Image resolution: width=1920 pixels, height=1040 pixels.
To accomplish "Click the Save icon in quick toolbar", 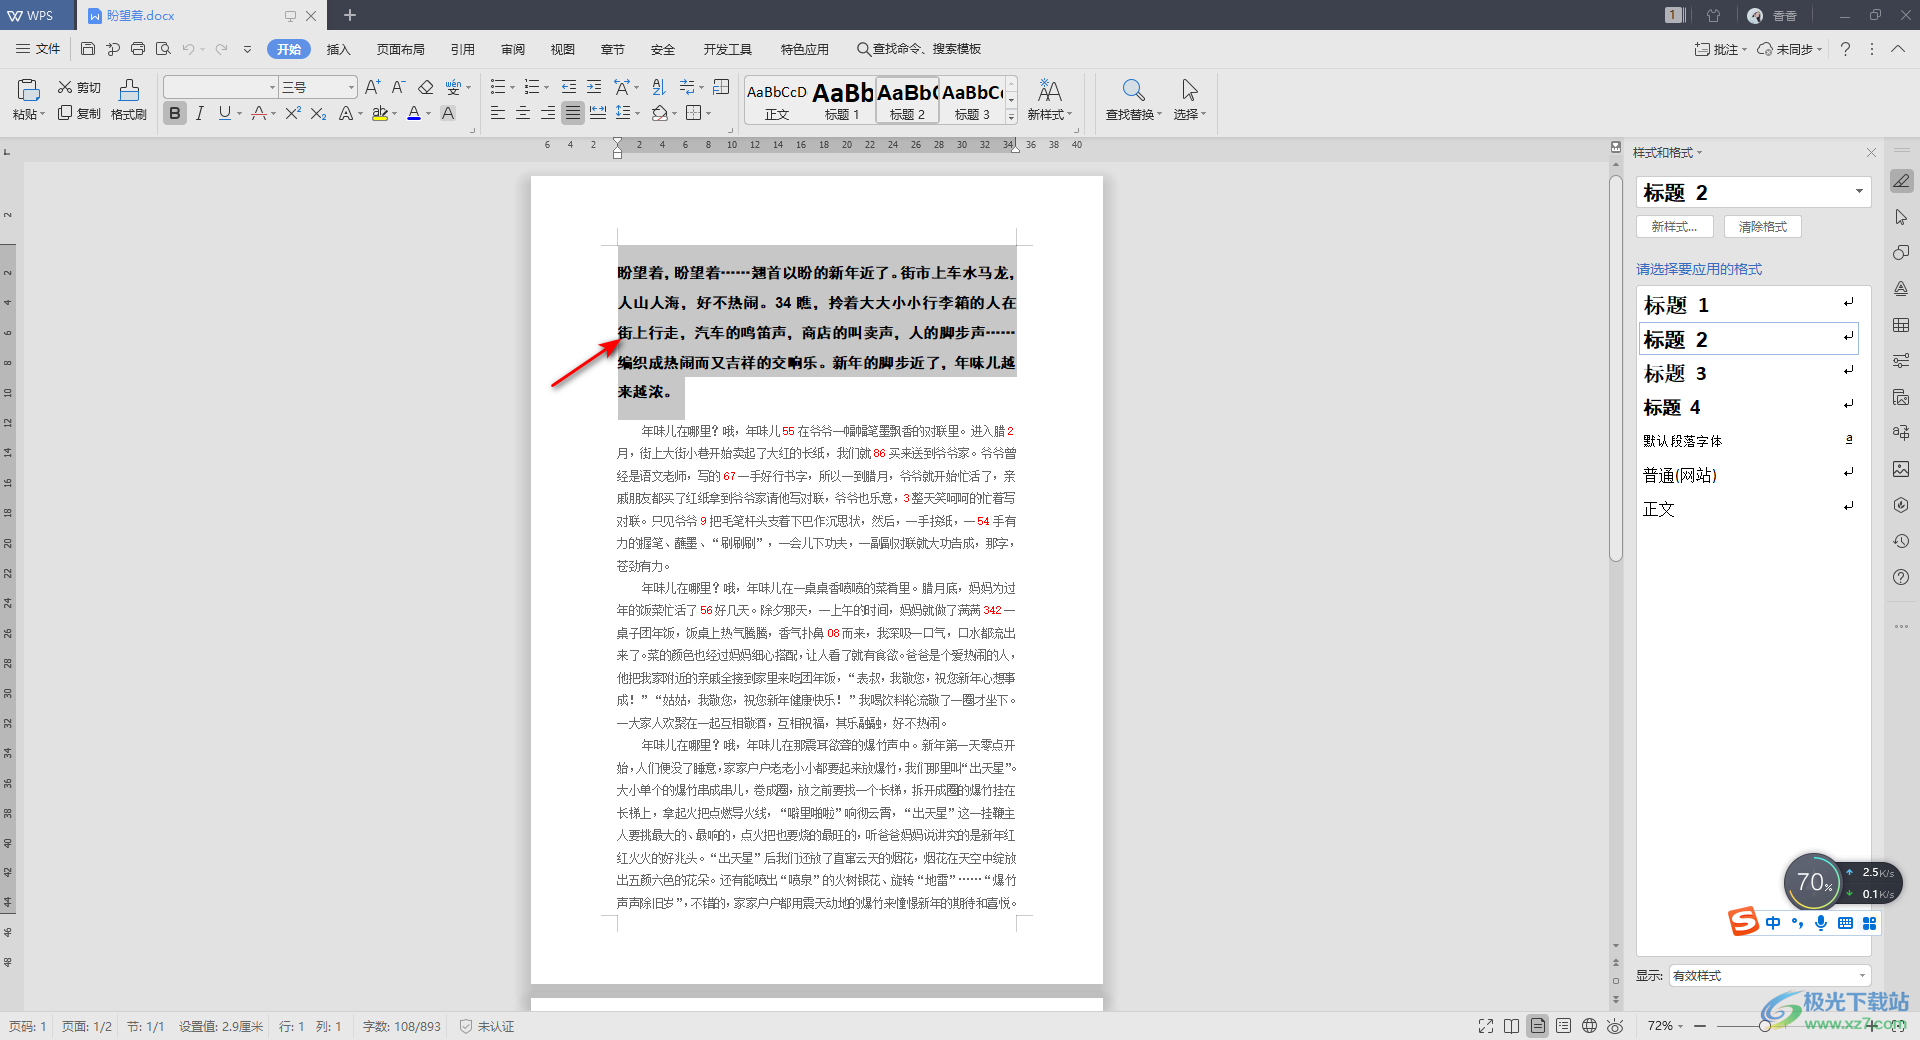I will pos(88,48).
